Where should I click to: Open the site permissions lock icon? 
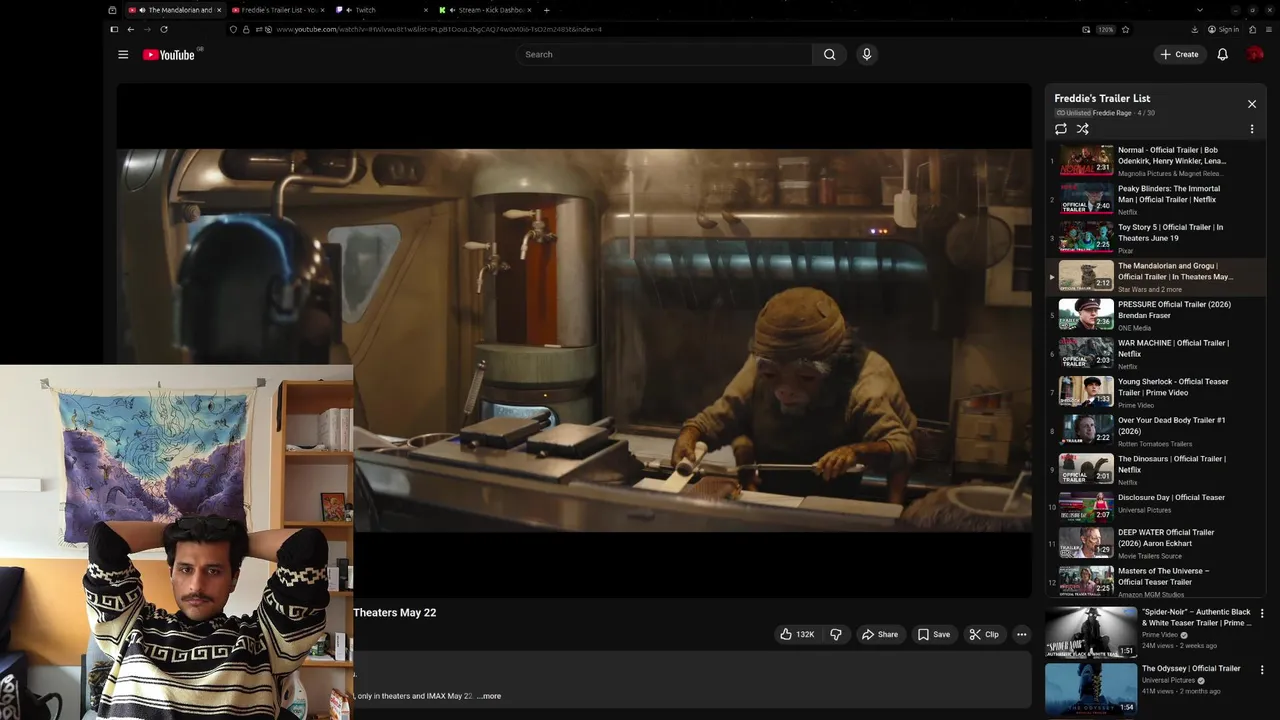(x=246, y=29)
